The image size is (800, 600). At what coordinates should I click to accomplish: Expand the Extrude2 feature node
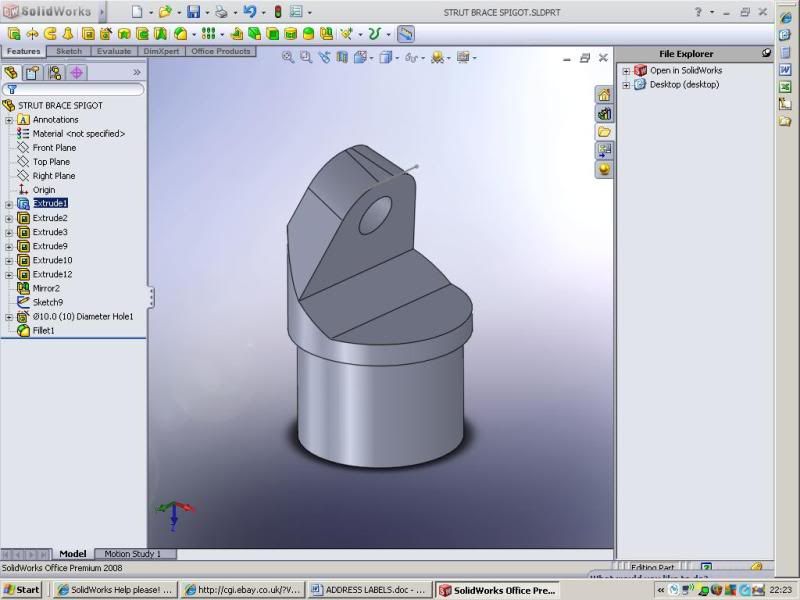click(9, 218)
